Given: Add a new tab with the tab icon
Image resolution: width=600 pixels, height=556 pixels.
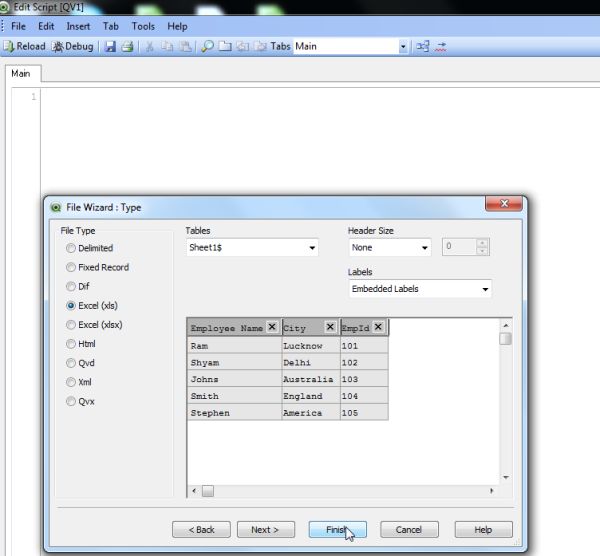Looking at the screenshot, I should [x=225, y=46].
